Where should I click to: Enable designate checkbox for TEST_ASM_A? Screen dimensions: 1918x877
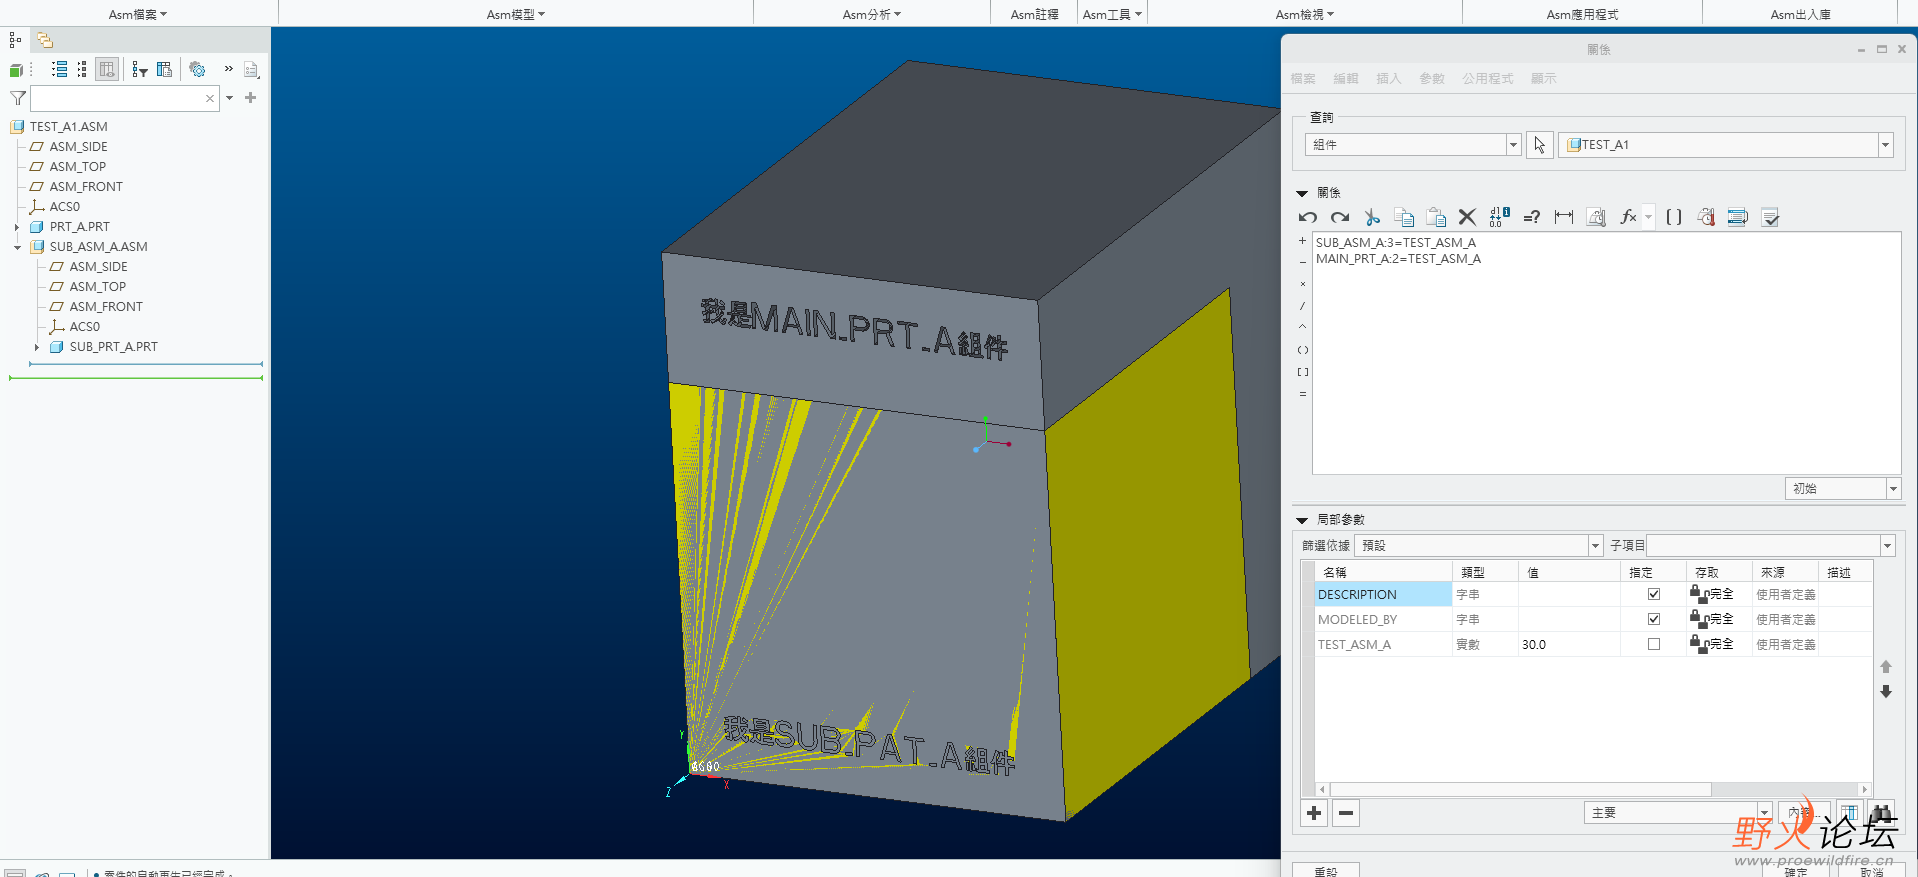(1654, 644)
